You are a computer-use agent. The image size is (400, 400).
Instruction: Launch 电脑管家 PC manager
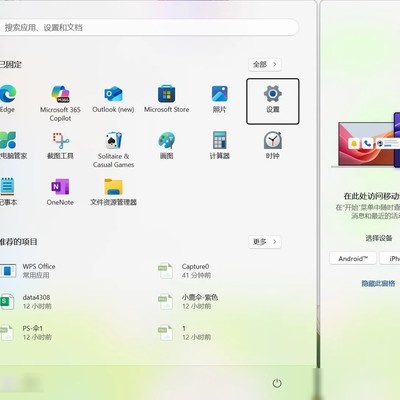12,145
